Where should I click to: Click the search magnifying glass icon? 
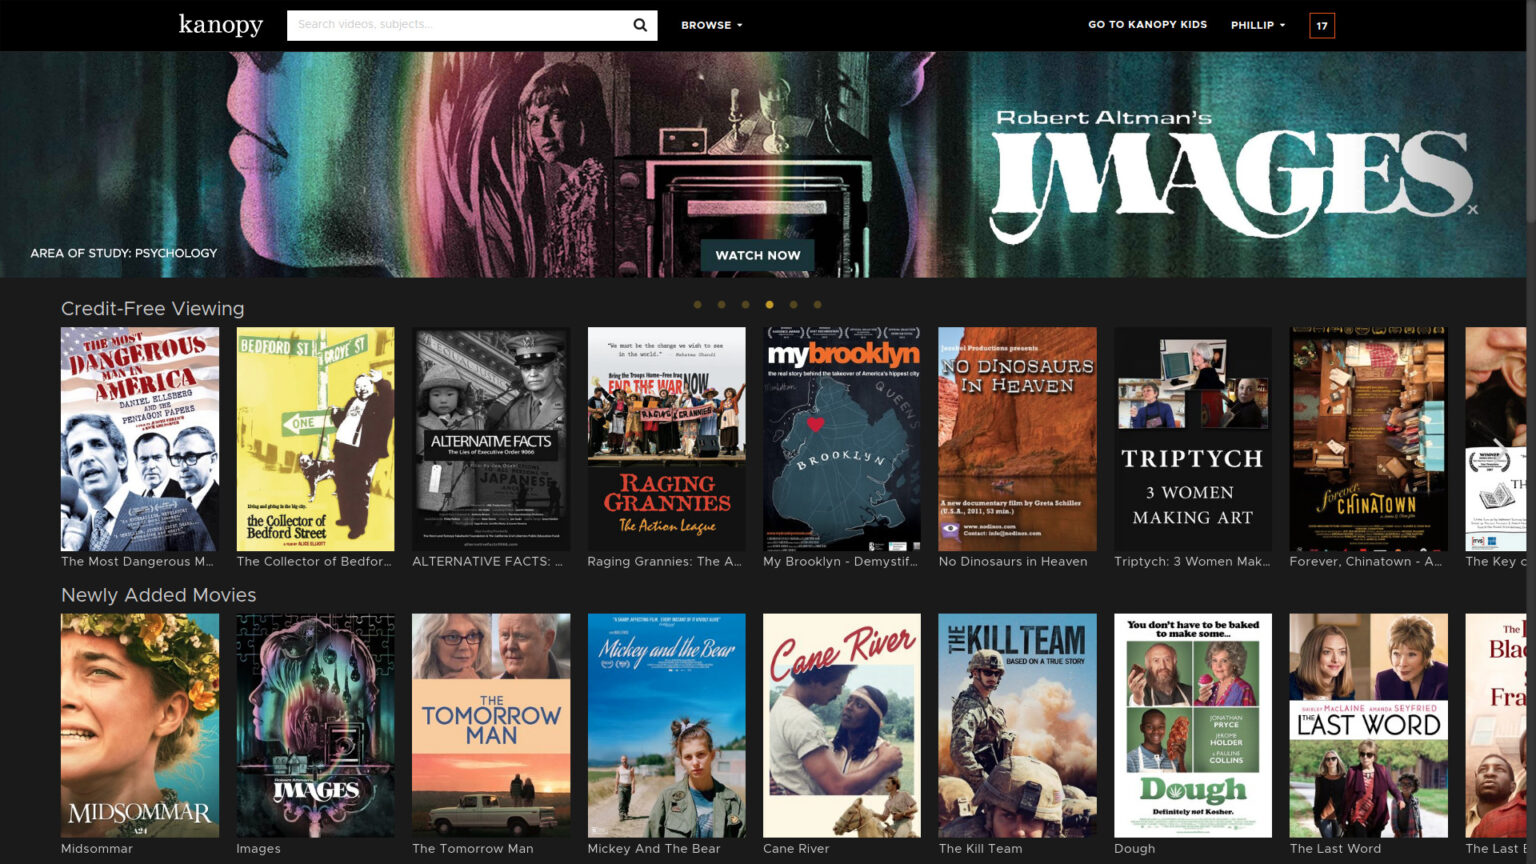(x=640, y=24)
